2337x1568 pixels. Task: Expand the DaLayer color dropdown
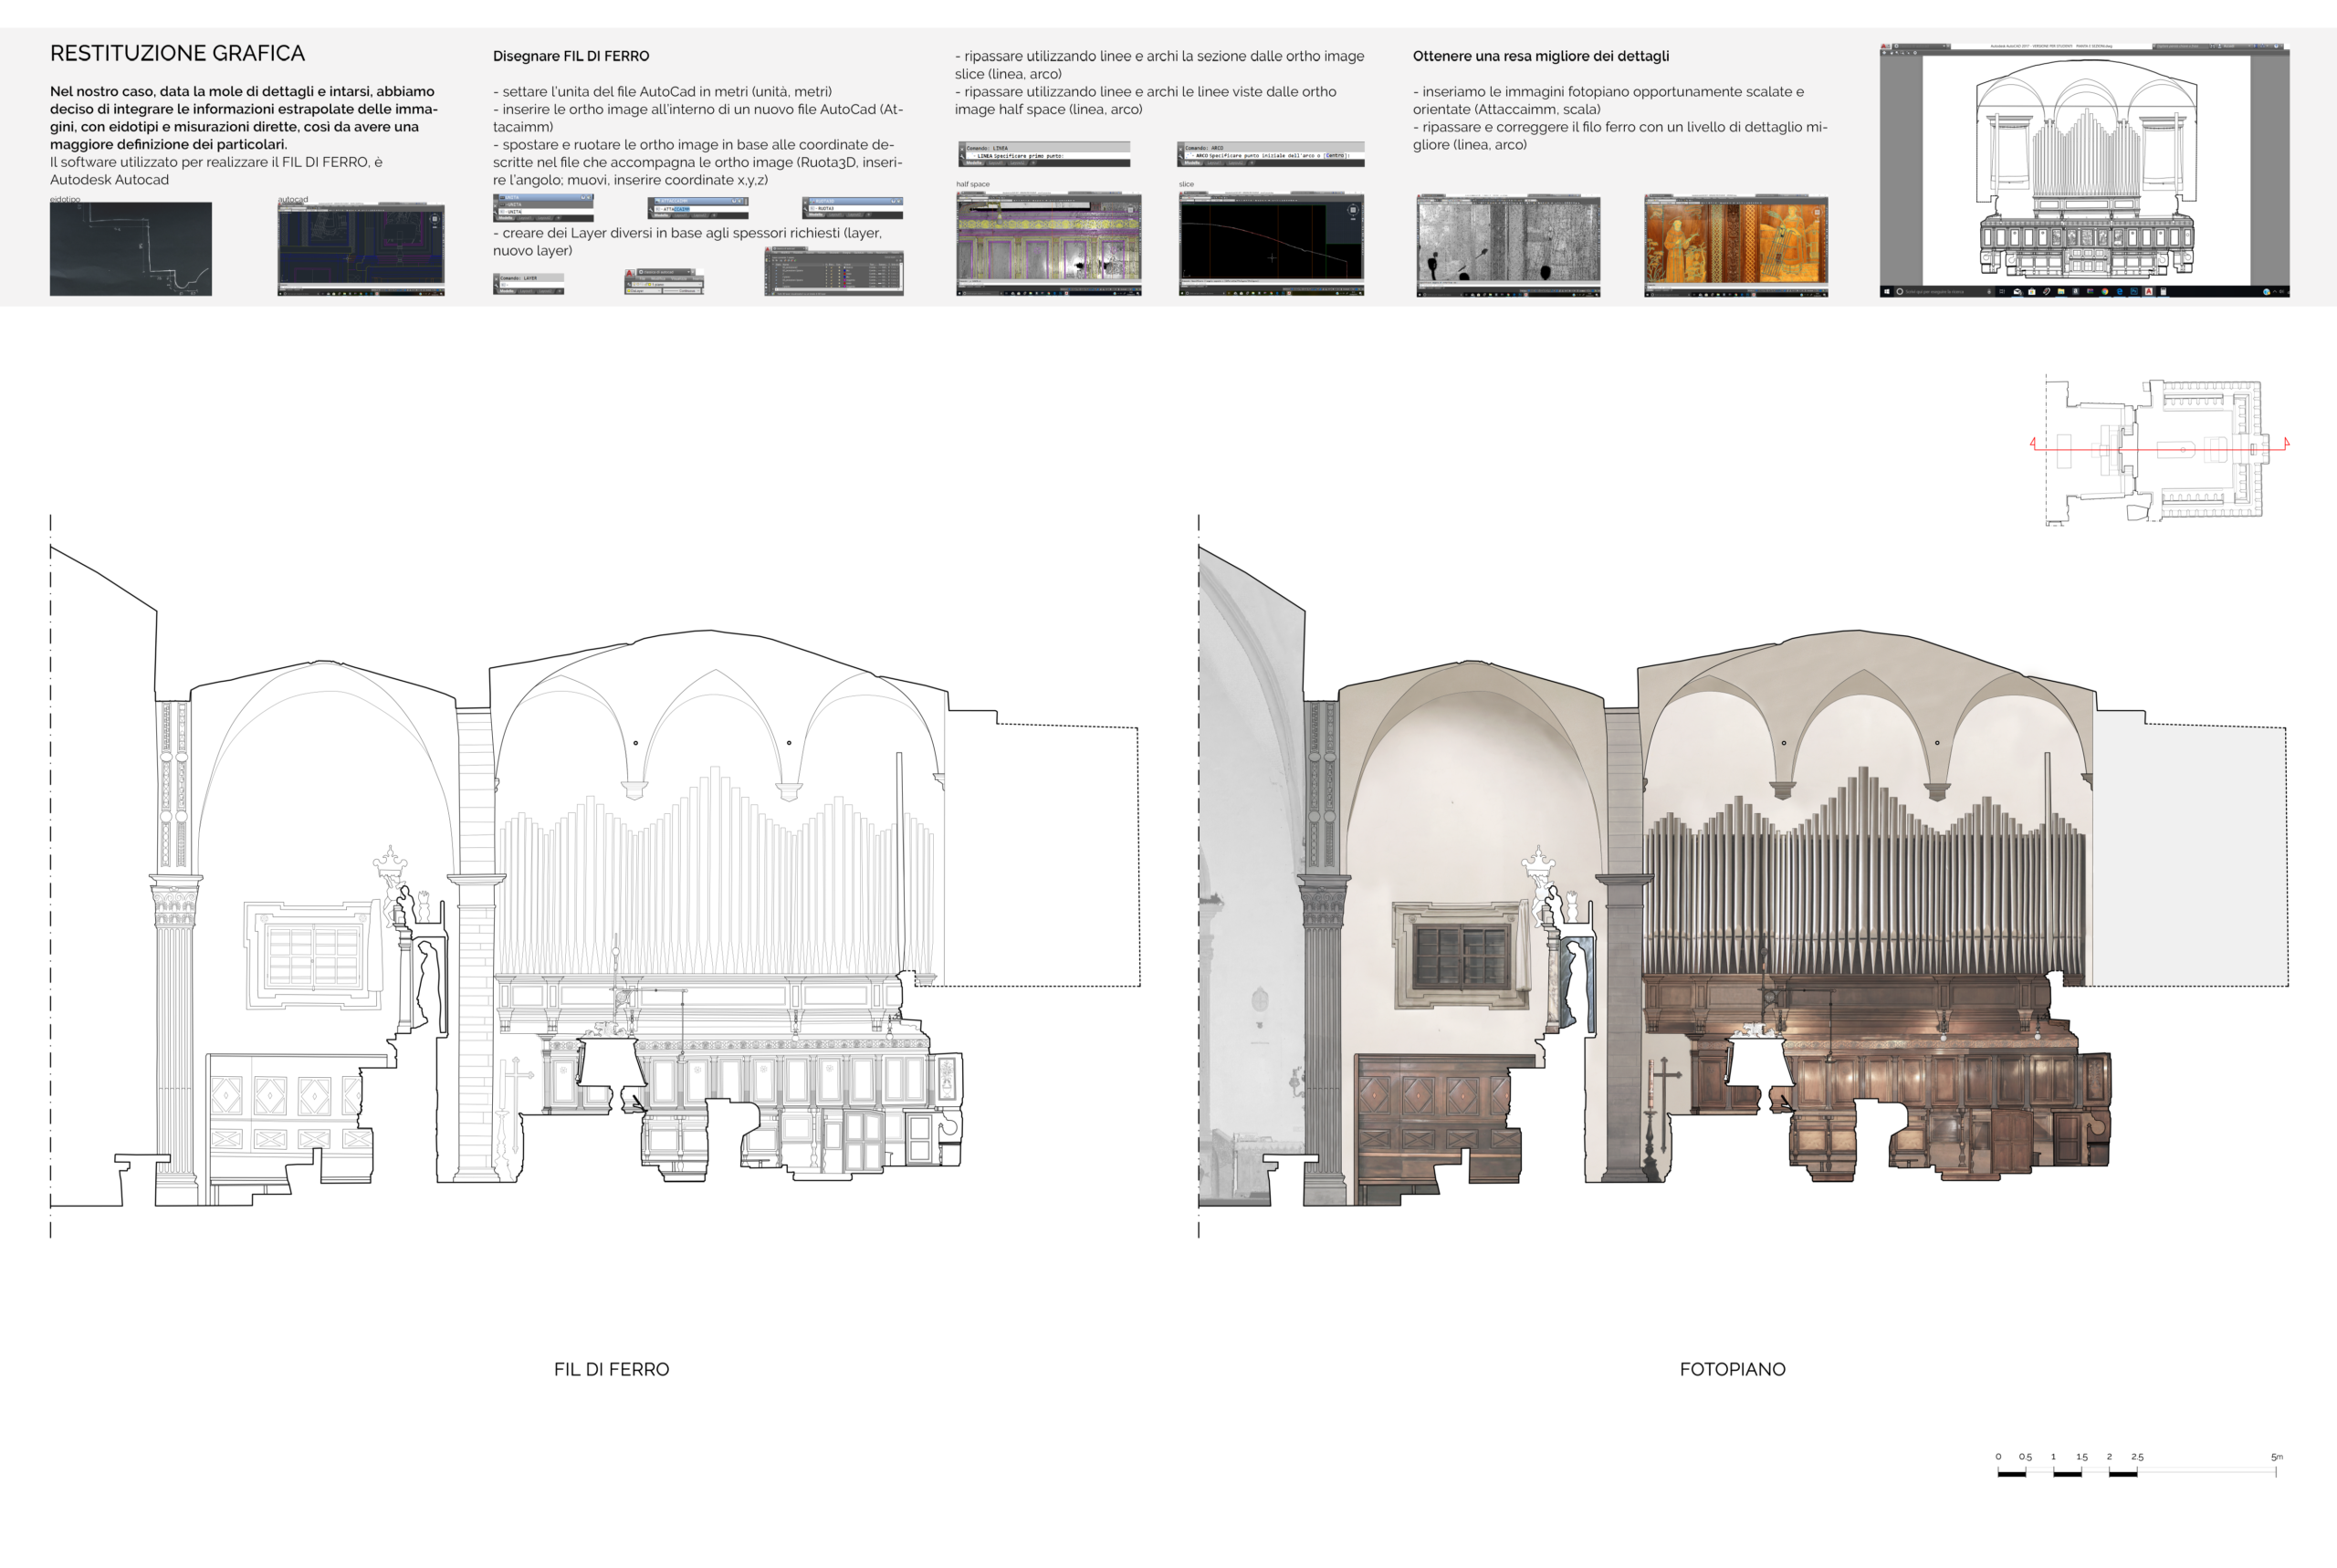(x=660, y=291)
